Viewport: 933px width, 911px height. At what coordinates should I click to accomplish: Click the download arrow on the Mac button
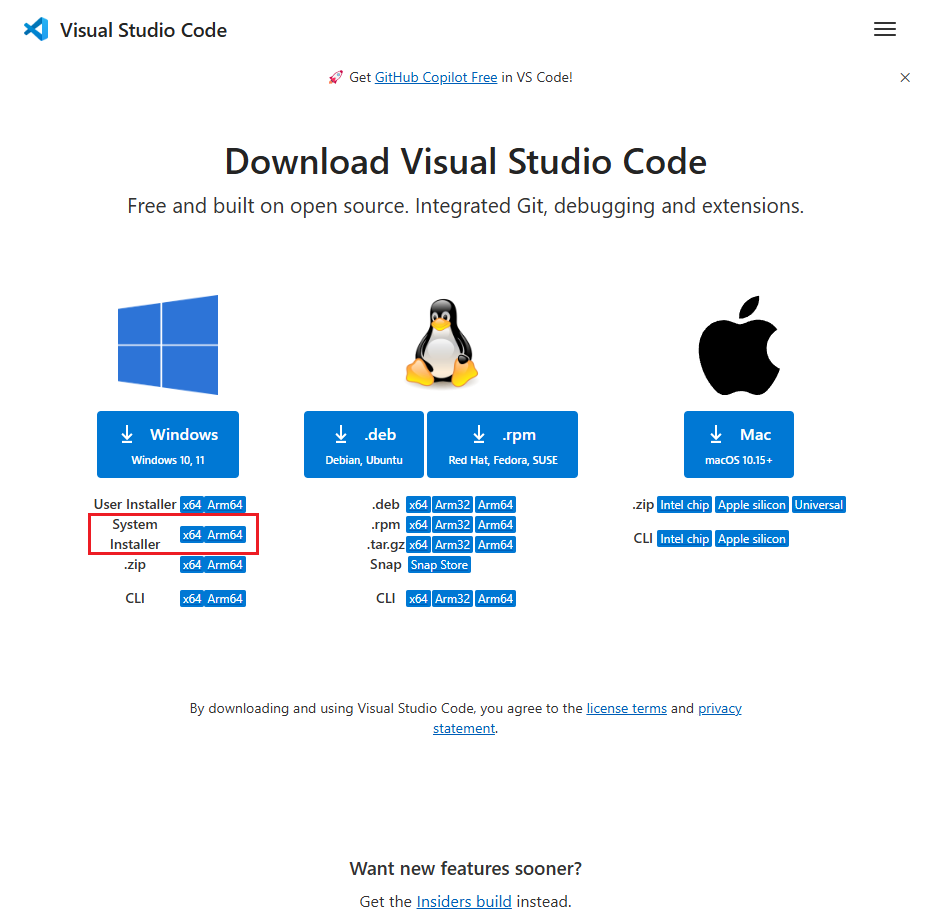(714, 434)
